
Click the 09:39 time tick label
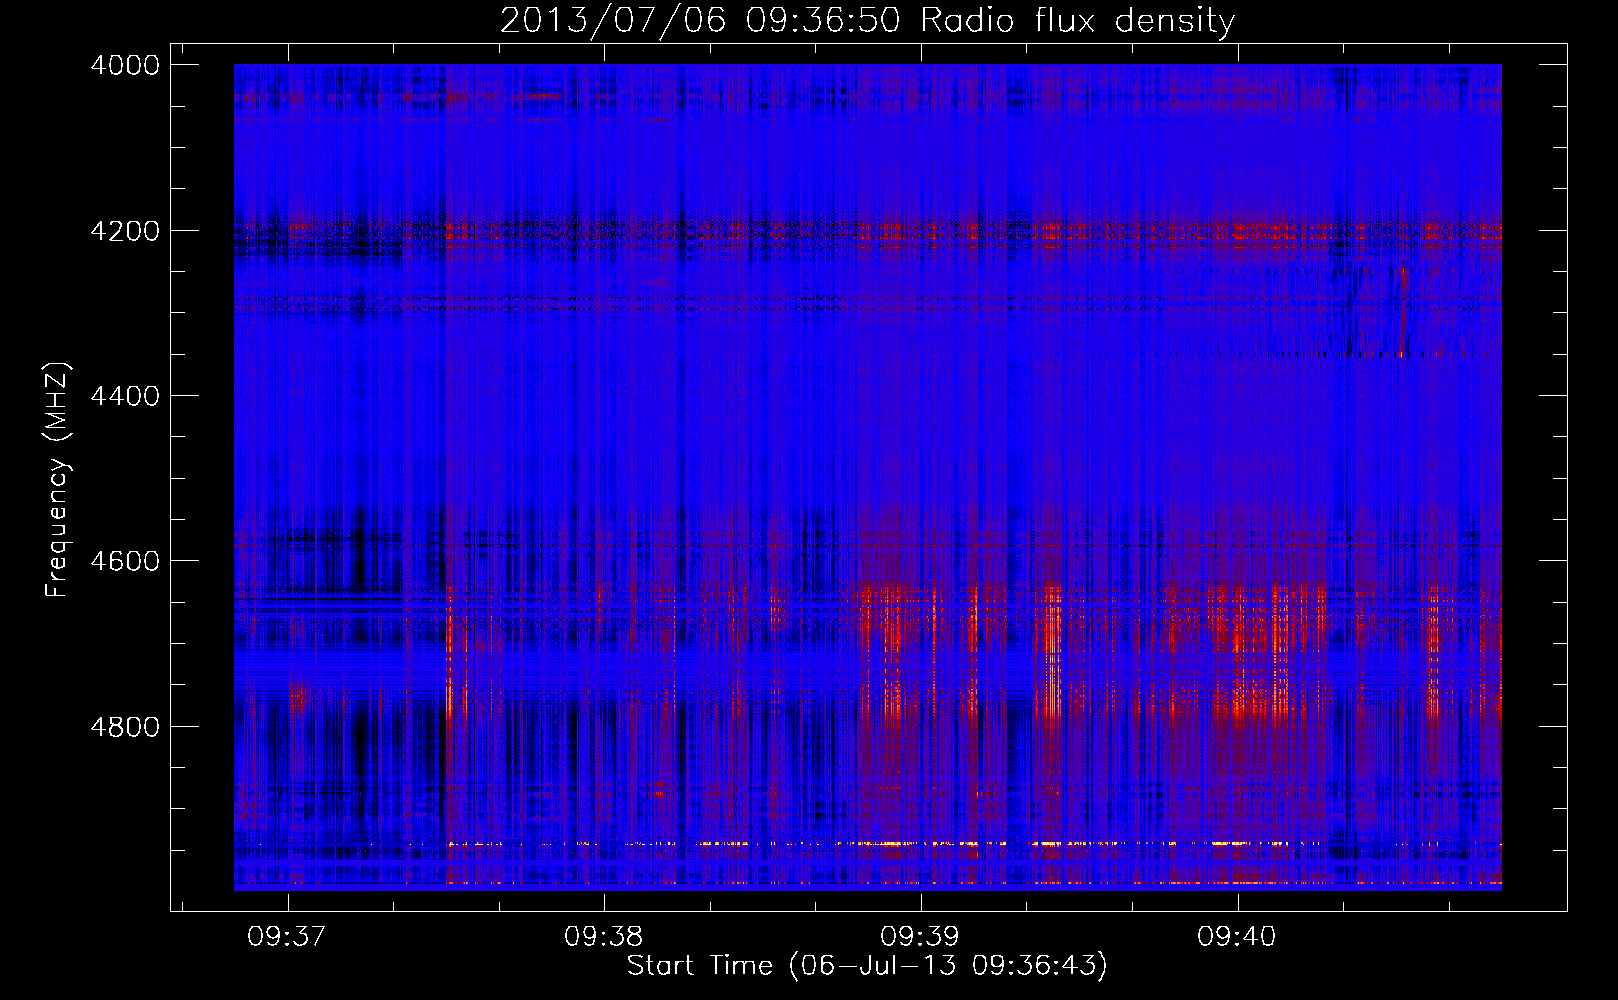920,937
